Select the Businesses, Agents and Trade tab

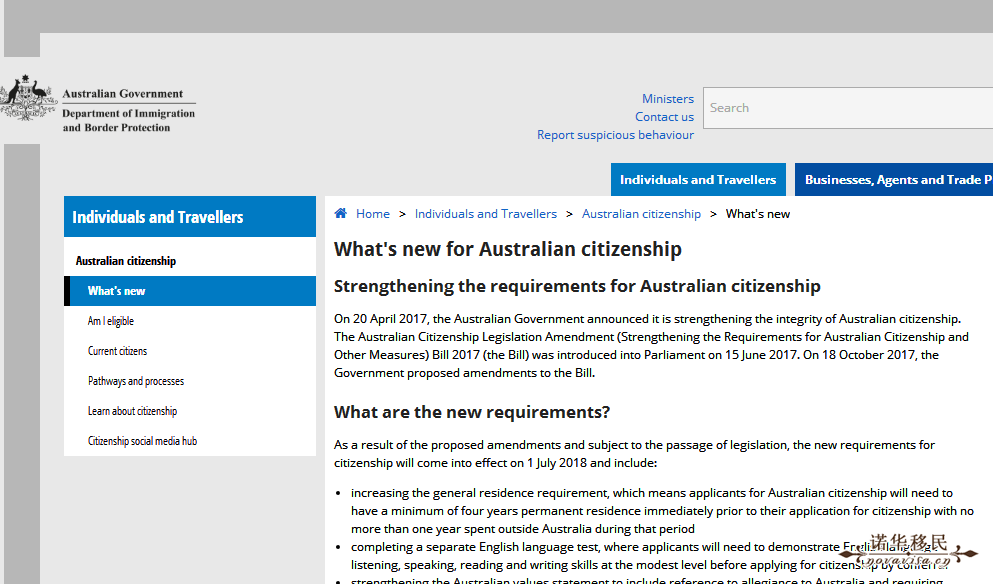click(894, 179)
